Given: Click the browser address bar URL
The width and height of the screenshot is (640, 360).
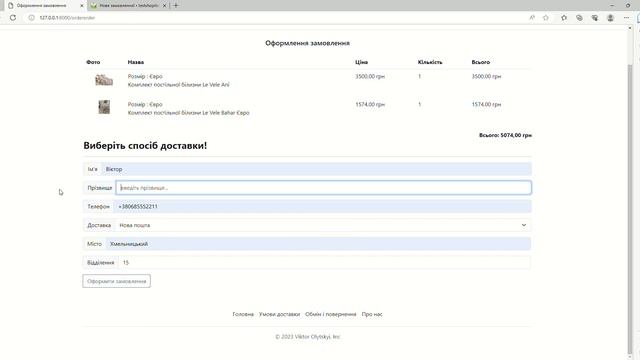Looking at the screenshot, I should point(67,18).
